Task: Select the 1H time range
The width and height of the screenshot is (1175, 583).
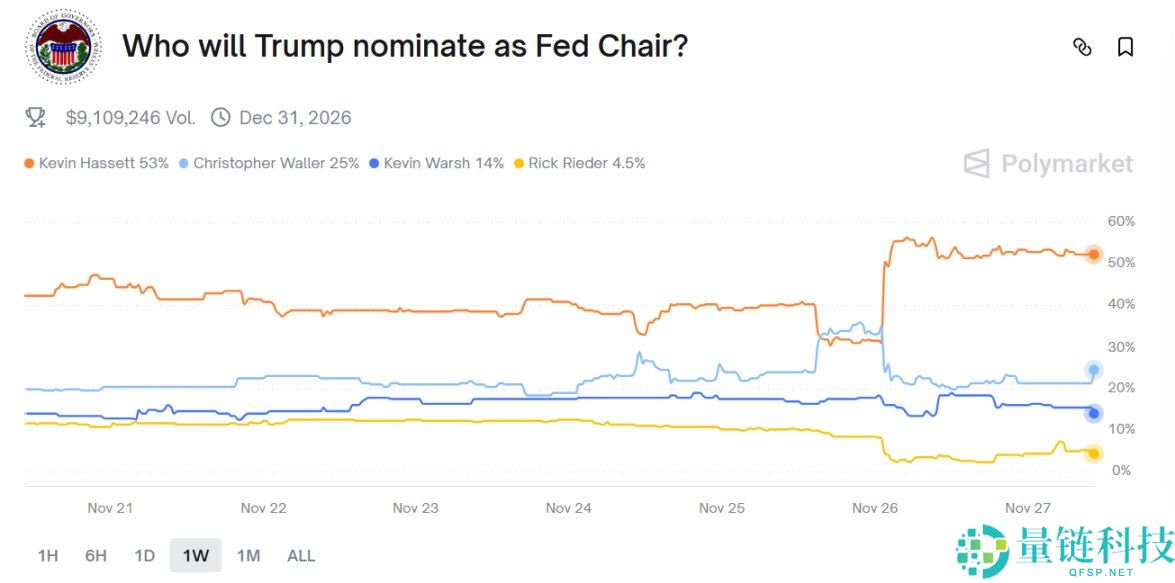Action: [x=47, y=555]
